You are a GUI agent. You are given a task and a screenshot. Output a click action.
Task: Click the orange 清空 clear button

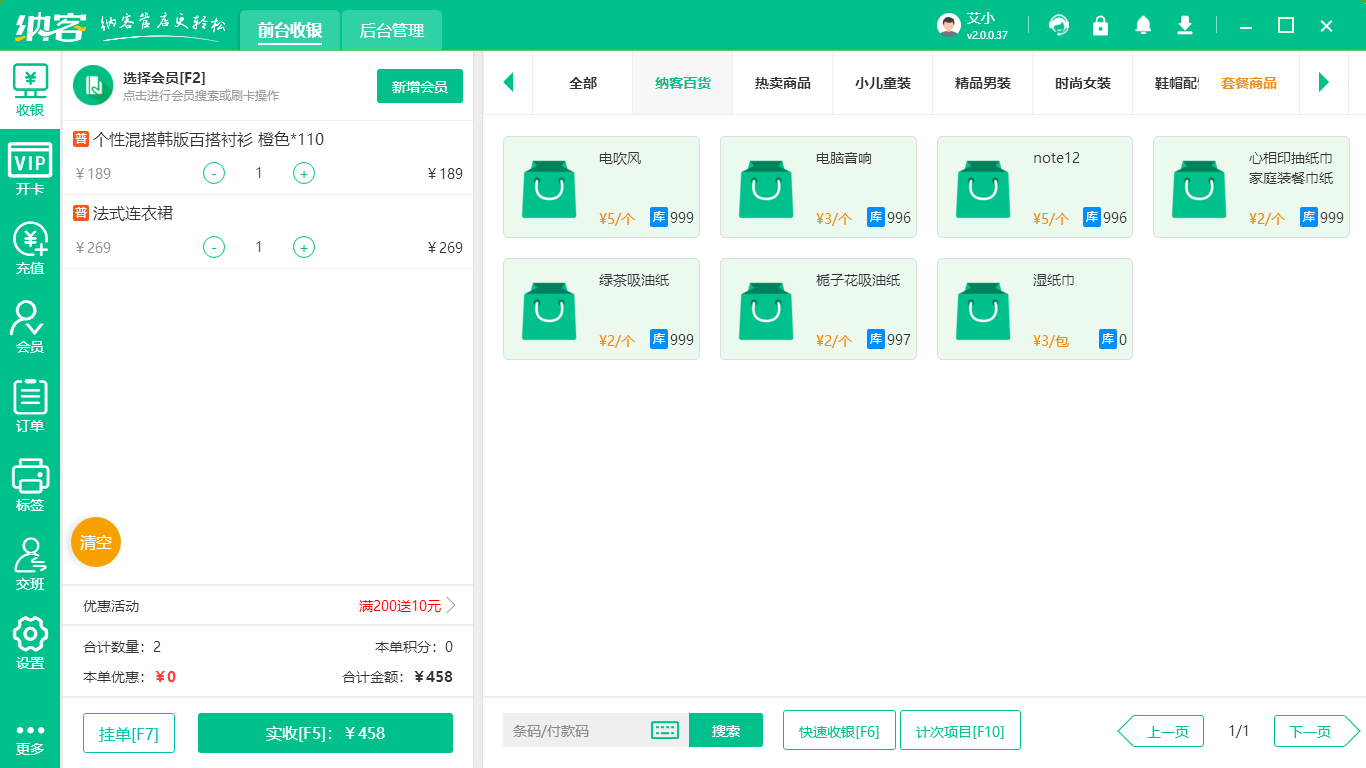[x=96, y=542]
